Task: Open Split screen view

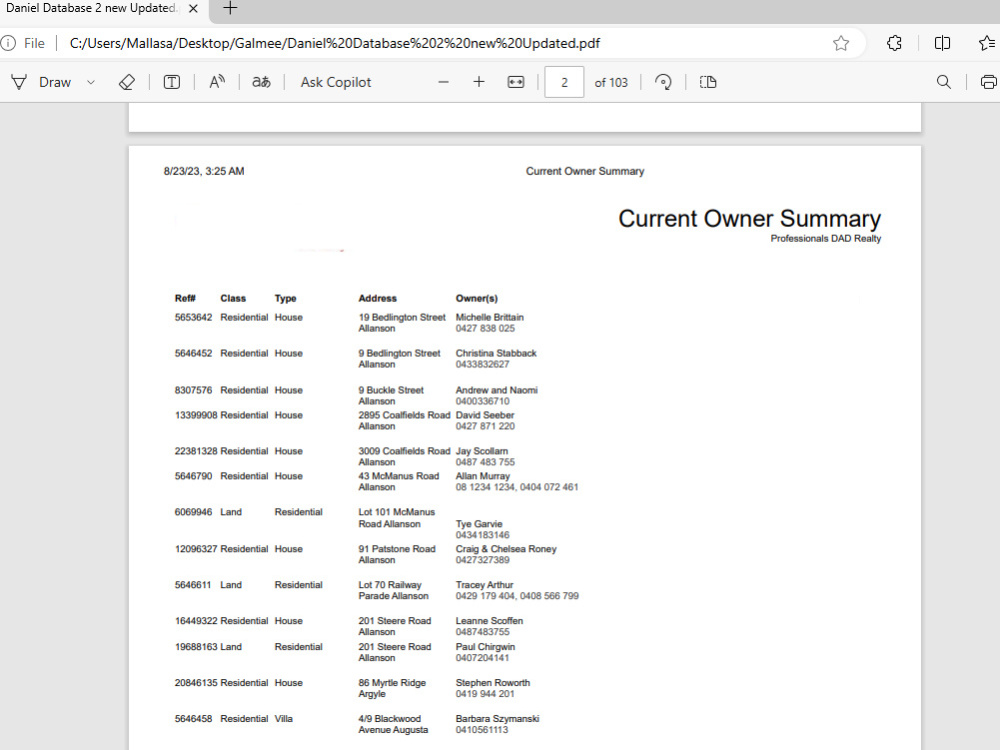Action: tap(942, 43)
